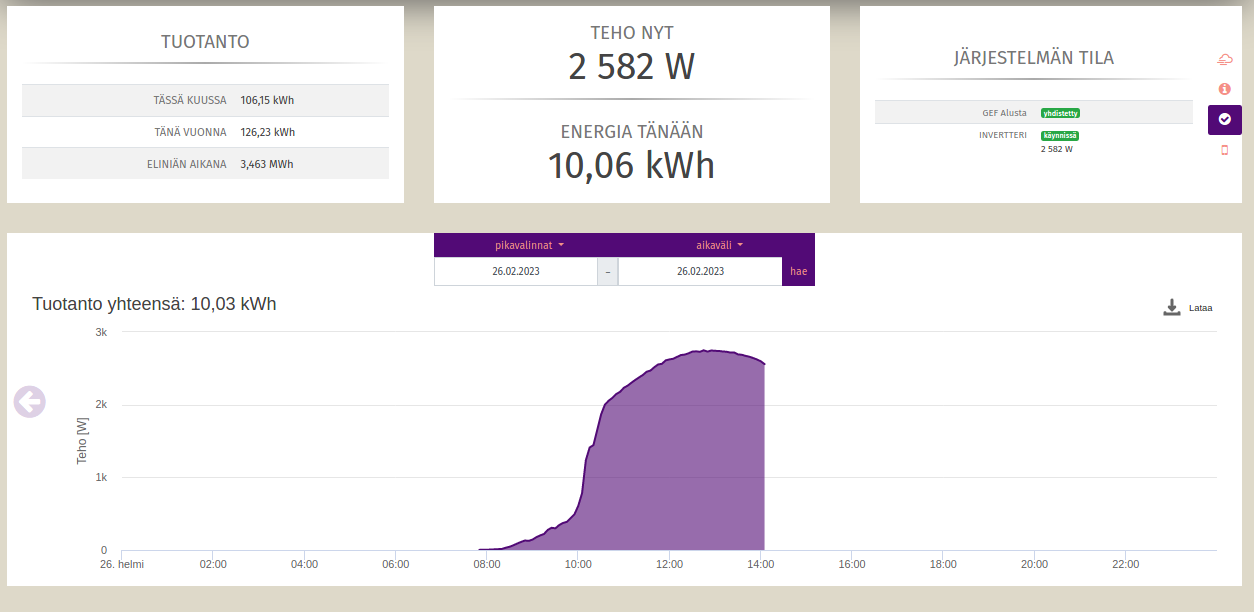The height and width of the screenshot is (612, 1254).
Task: Select the ELINIÄN AIKANA lifetime row
Action: tap(205, 164)
